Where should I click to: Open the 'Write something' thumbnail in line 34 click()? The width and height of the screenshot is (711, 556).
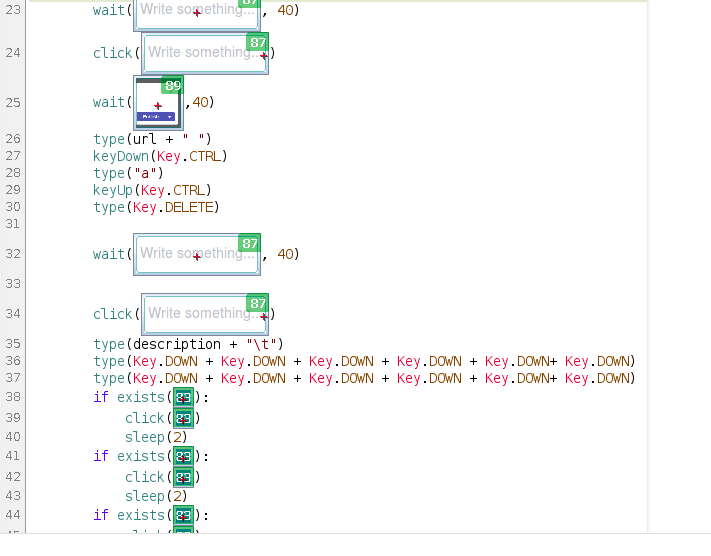coord(205,314)
